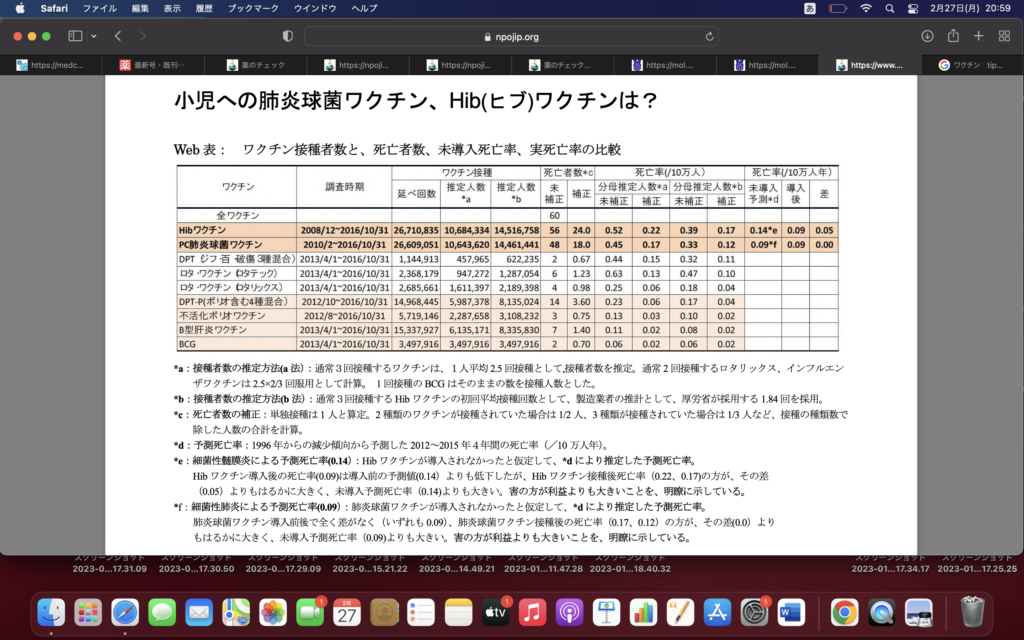Go back to the previous page
Image resolution: width=1024 pixels, height=640 pixels.
pos(118,36)
